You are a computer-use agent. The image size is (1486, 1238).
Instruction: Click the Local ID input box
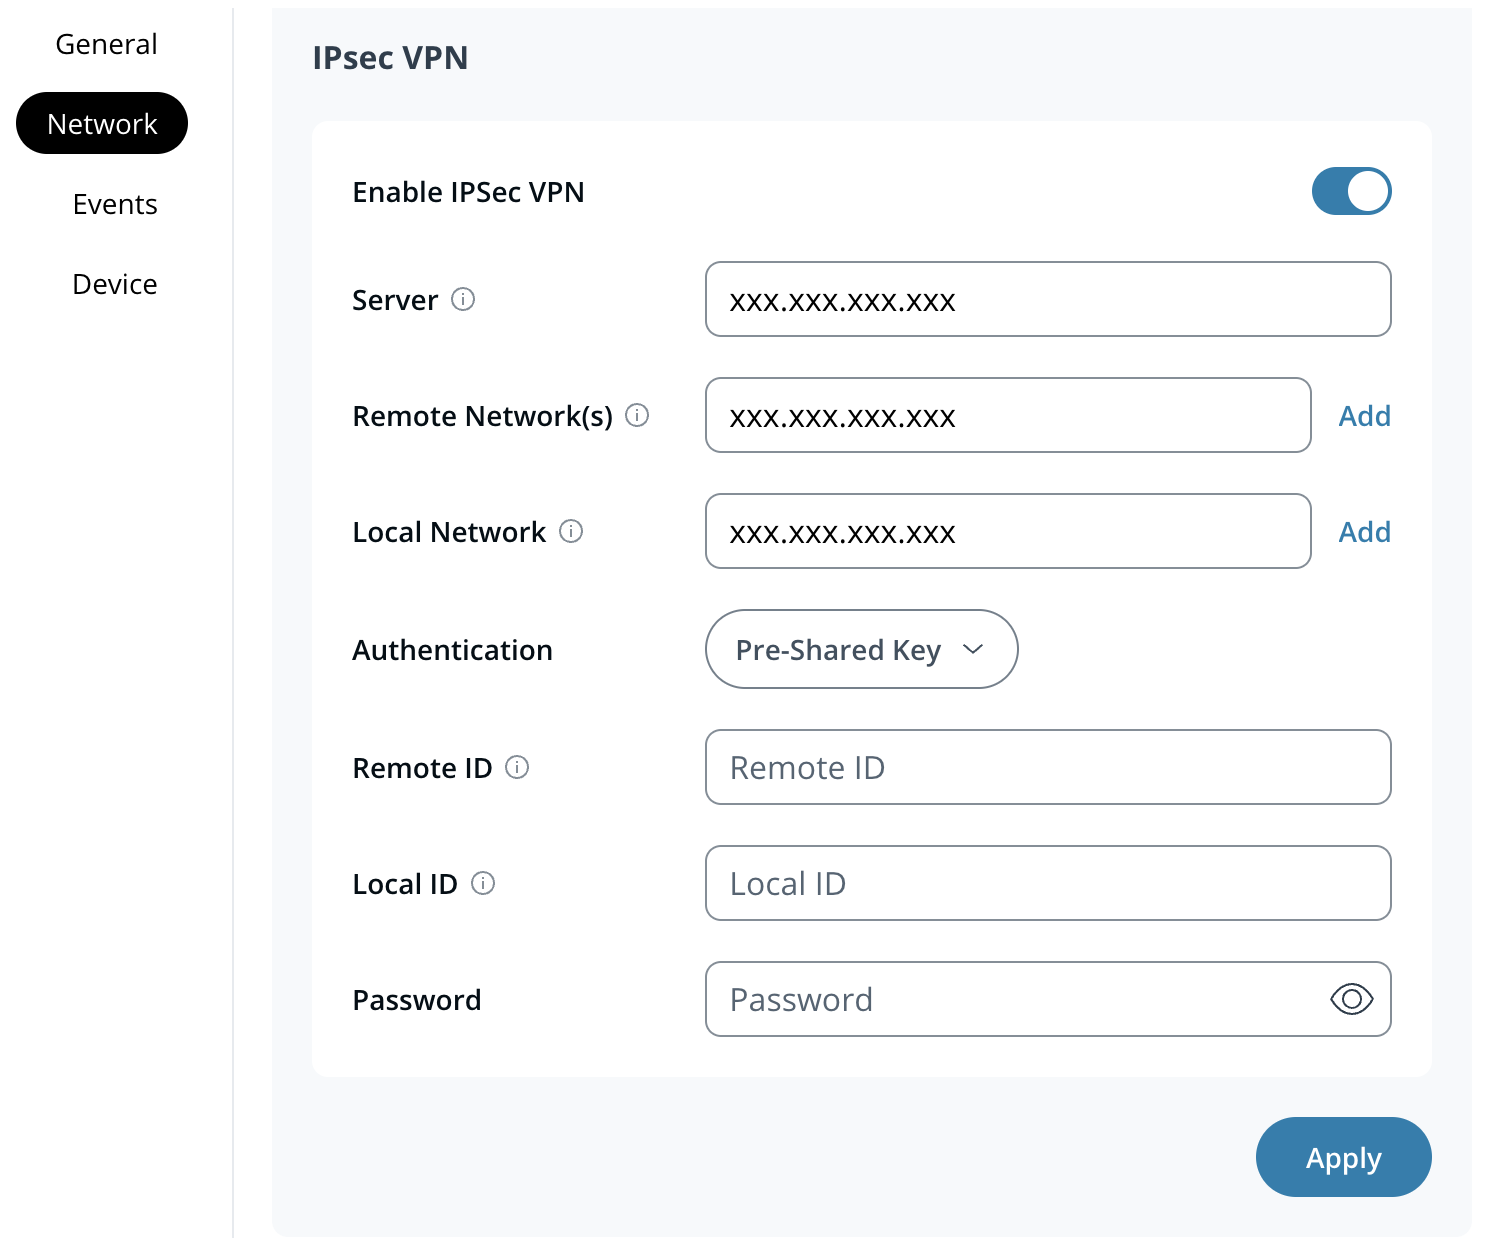pos(1047,883)
